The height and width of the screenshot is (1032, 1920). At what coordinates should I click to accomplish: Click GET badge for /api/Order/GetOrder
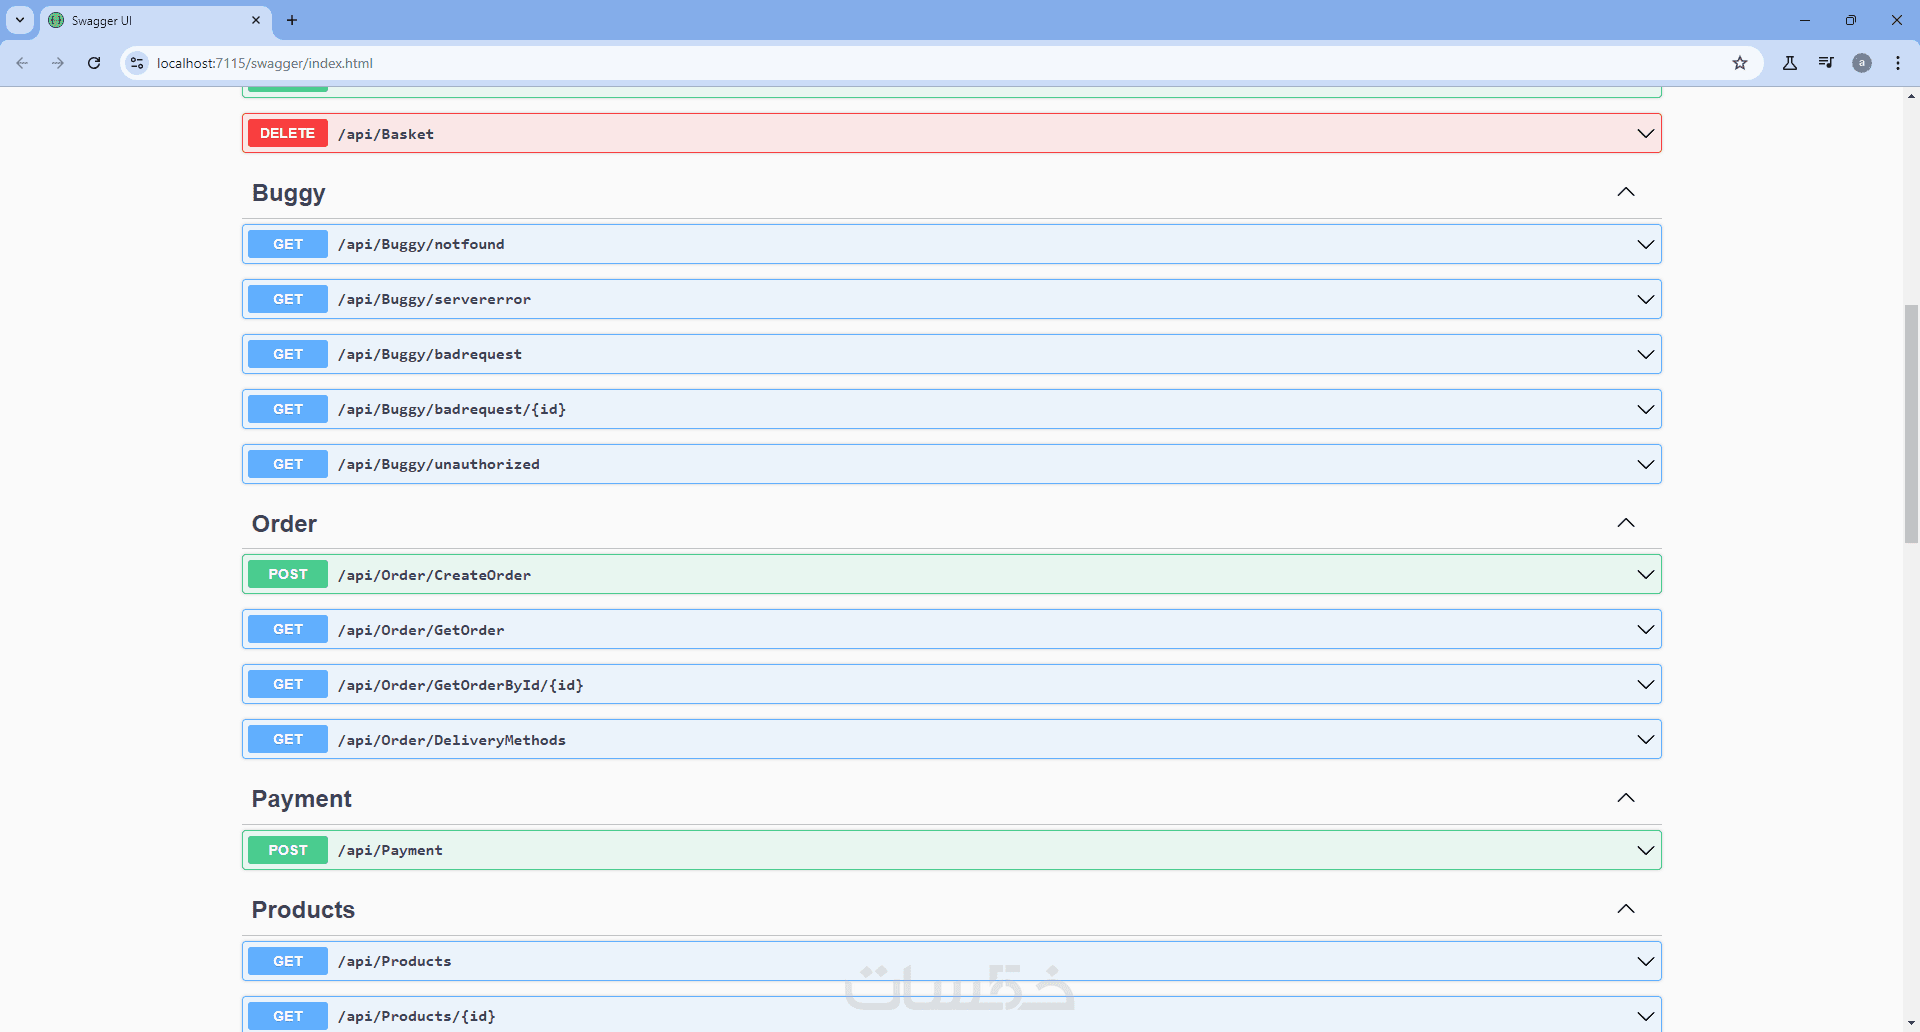coord(288,629)
